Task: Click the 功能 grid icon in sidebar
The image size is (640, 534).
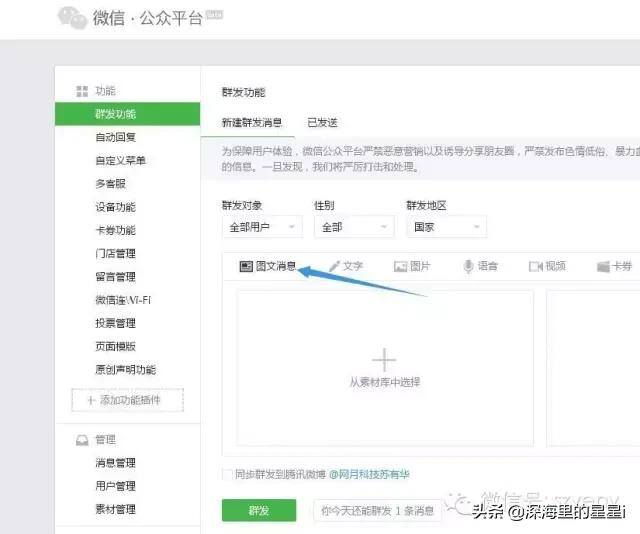Action: click(82, 91)
